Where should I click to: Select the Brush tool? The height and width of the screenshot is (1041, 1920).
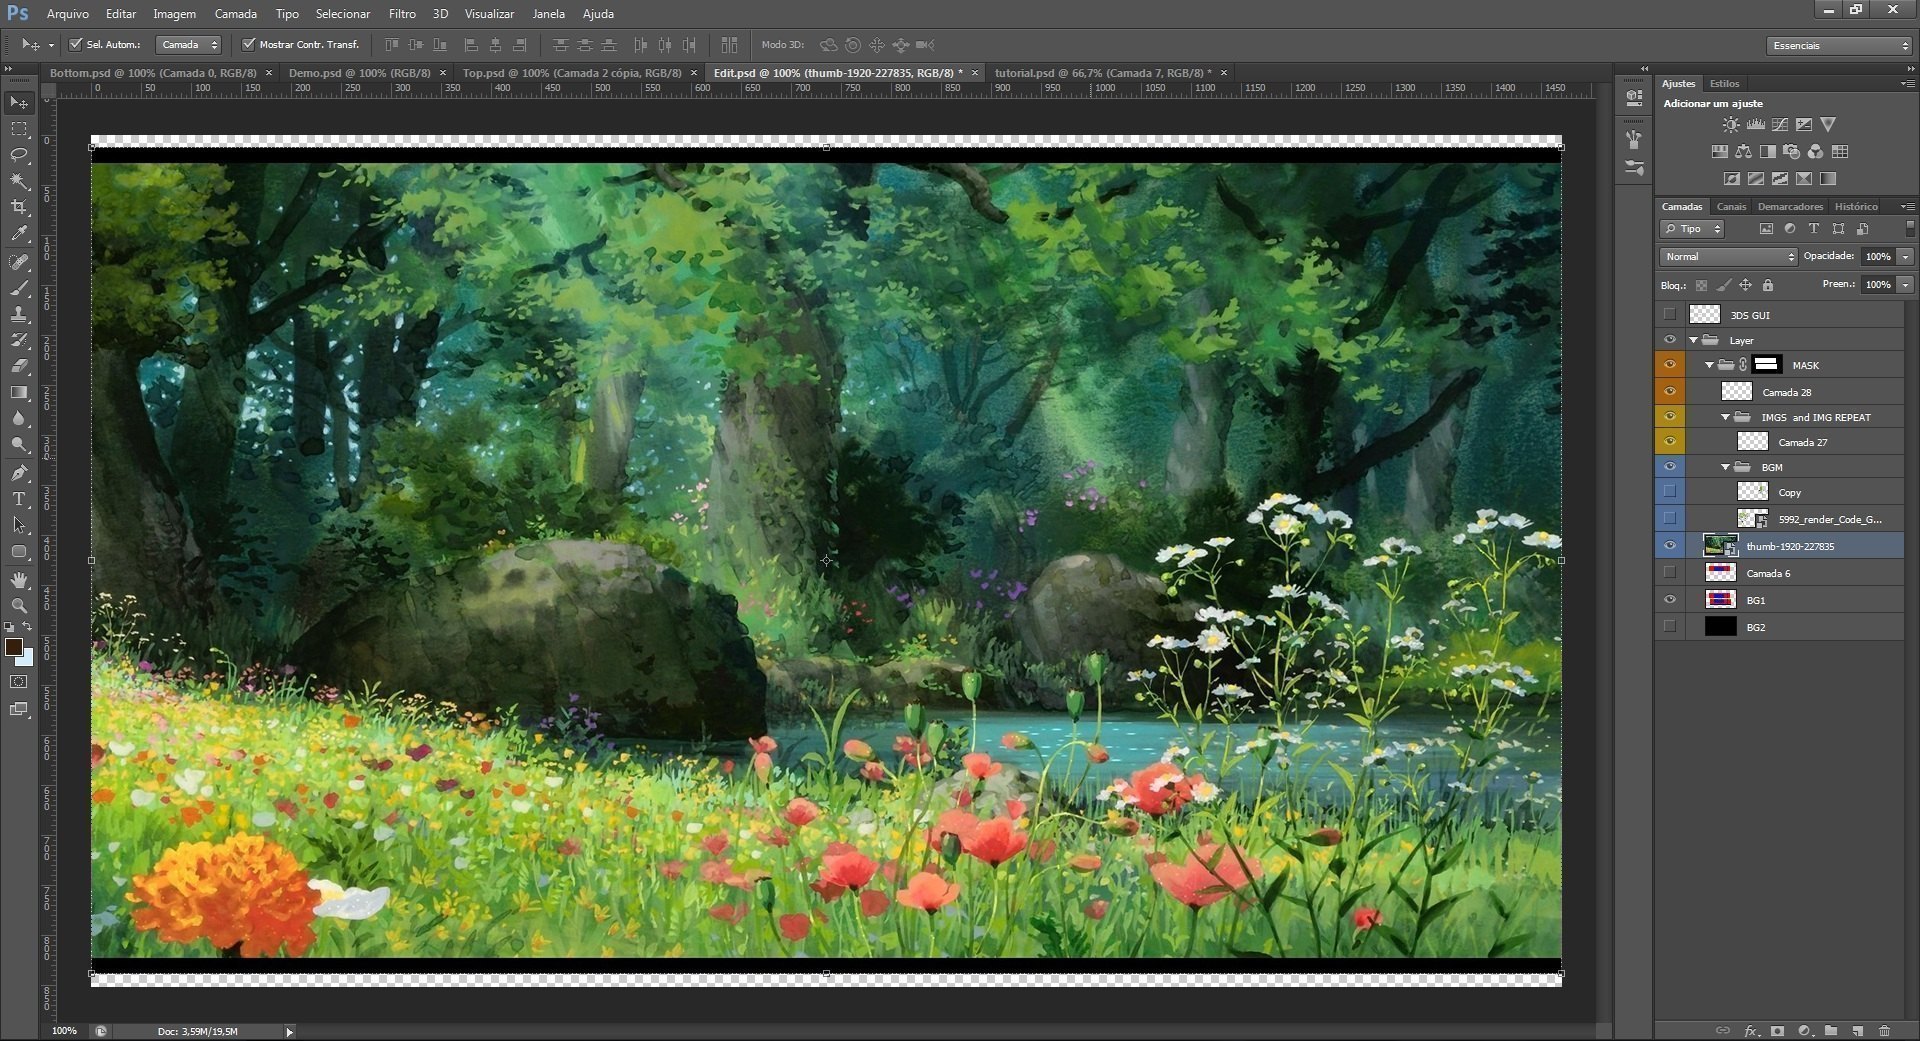click(19, 288)
